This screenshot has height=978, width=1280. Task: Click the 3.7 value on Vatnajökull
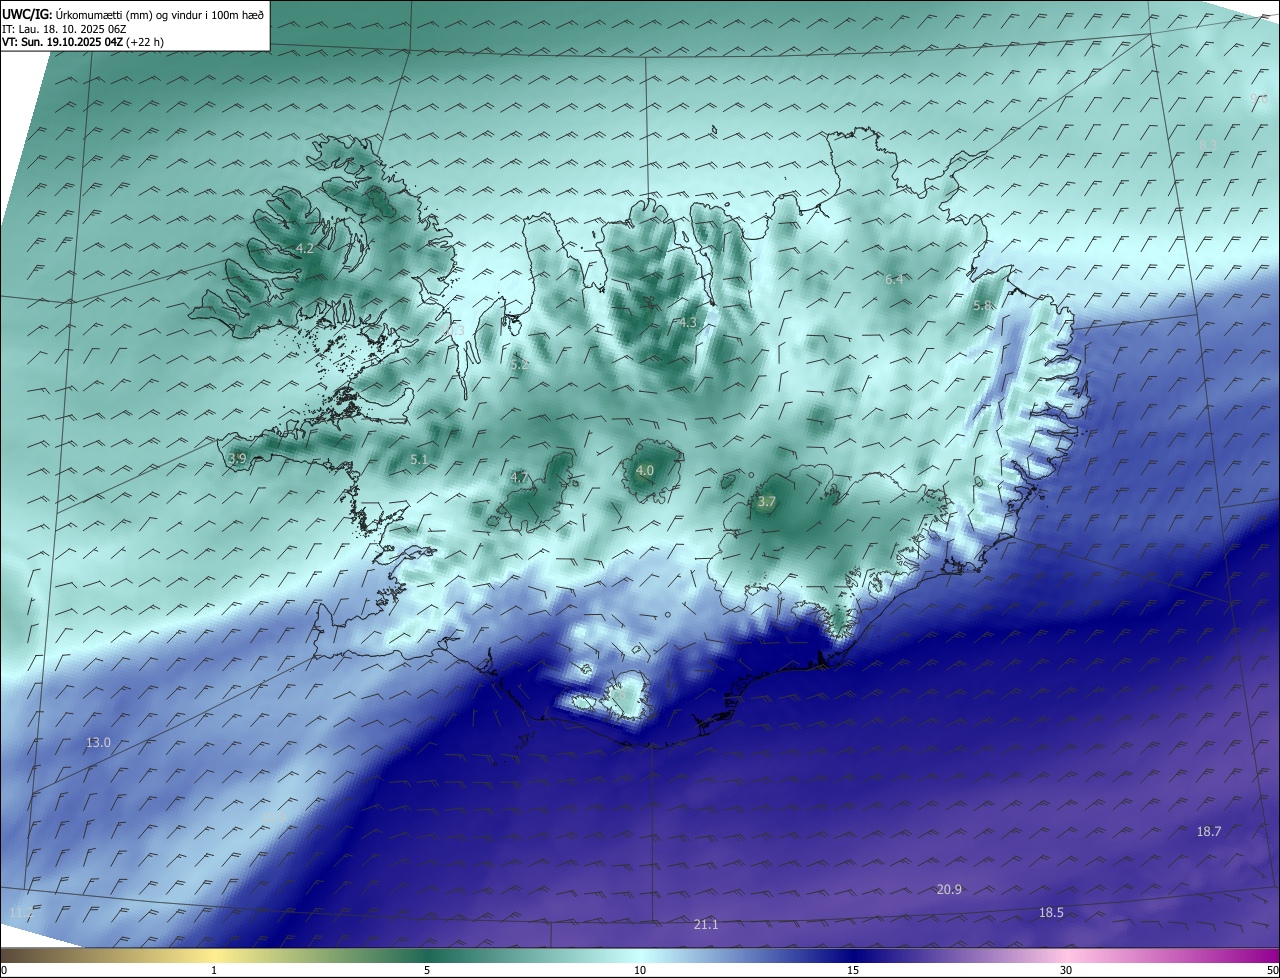(x=767, y=502)
